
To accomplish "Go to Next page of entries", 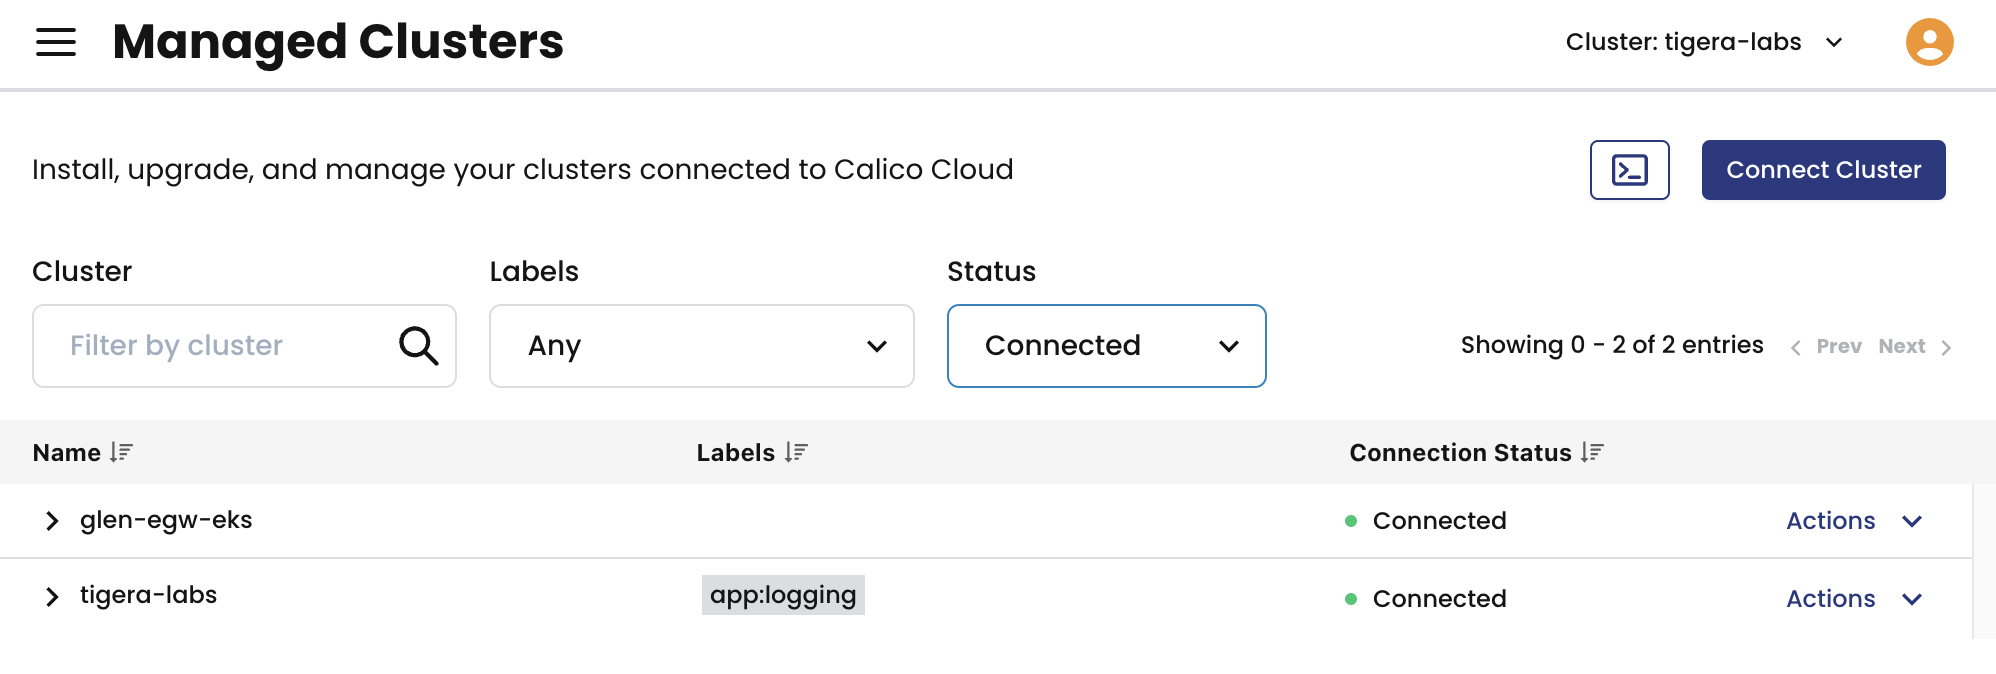I will click(1913, 346).
